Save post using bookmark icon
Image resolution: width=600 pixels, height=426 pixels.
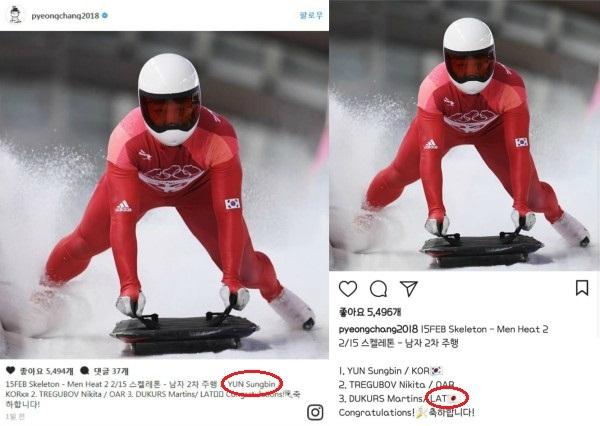click(x=582, y=288)
